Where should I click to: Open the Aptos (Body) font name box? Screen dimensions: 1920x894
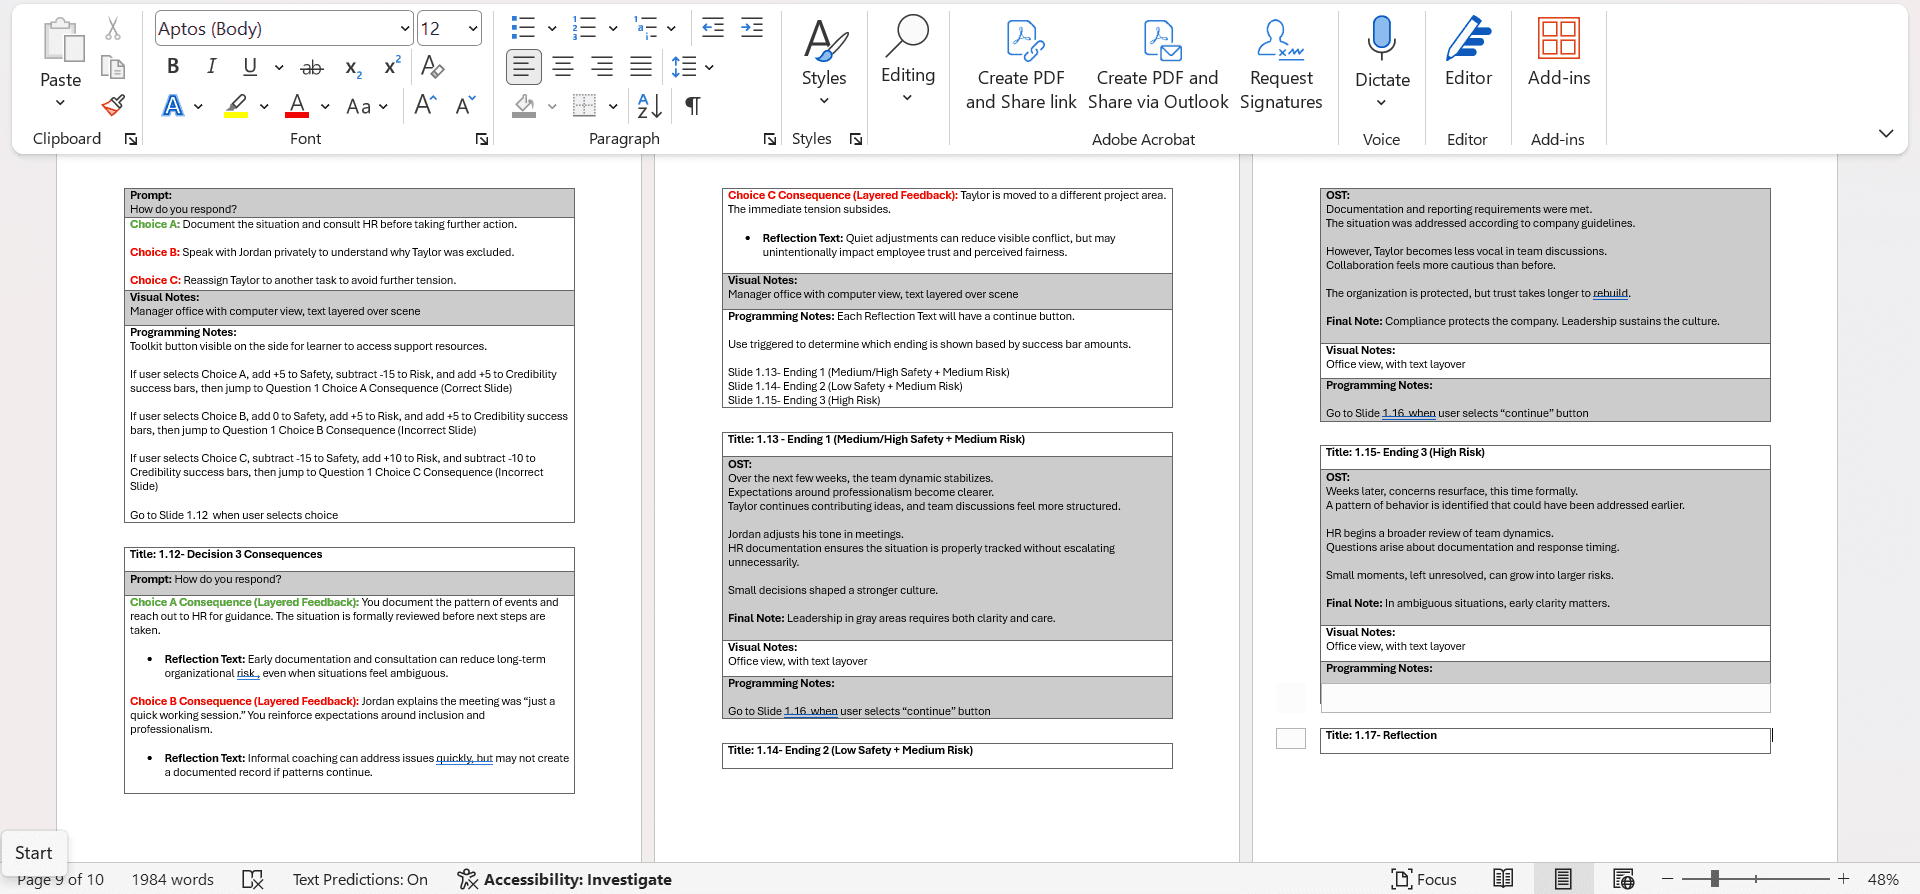(284, 29)
